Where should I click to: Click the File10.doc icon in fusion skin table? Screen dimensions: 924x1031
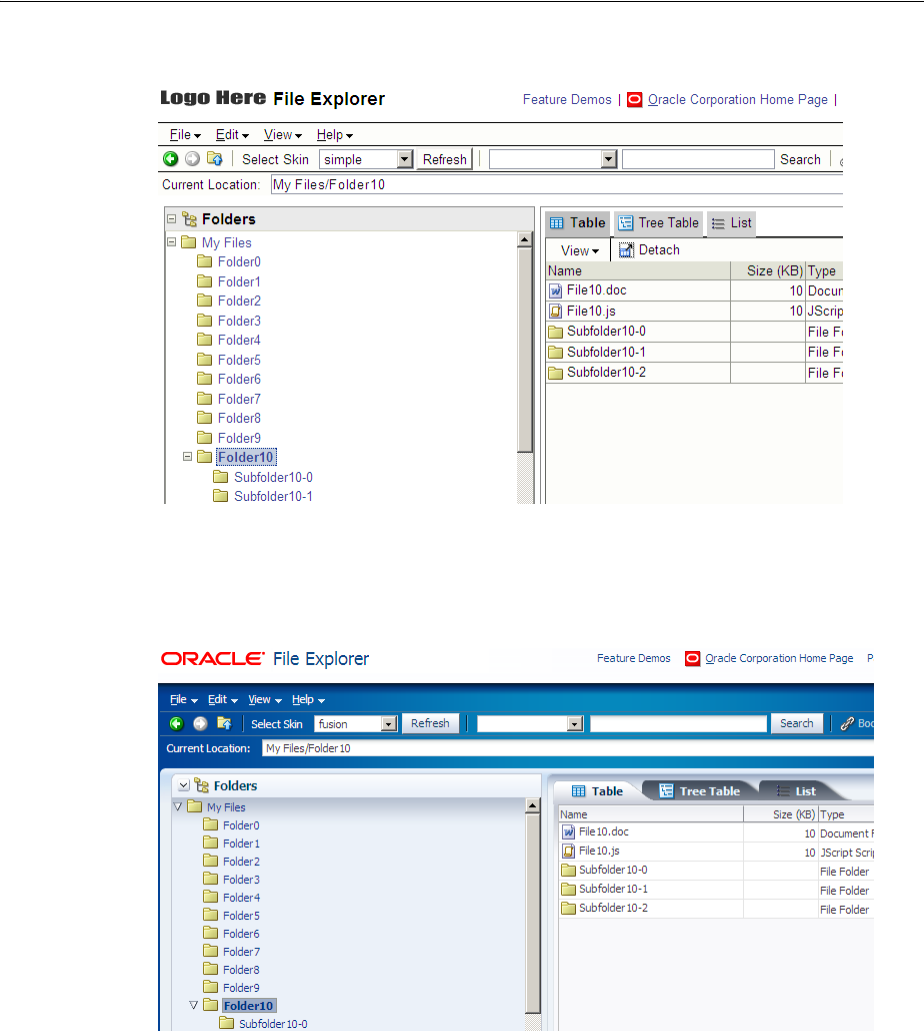(569, 832)
